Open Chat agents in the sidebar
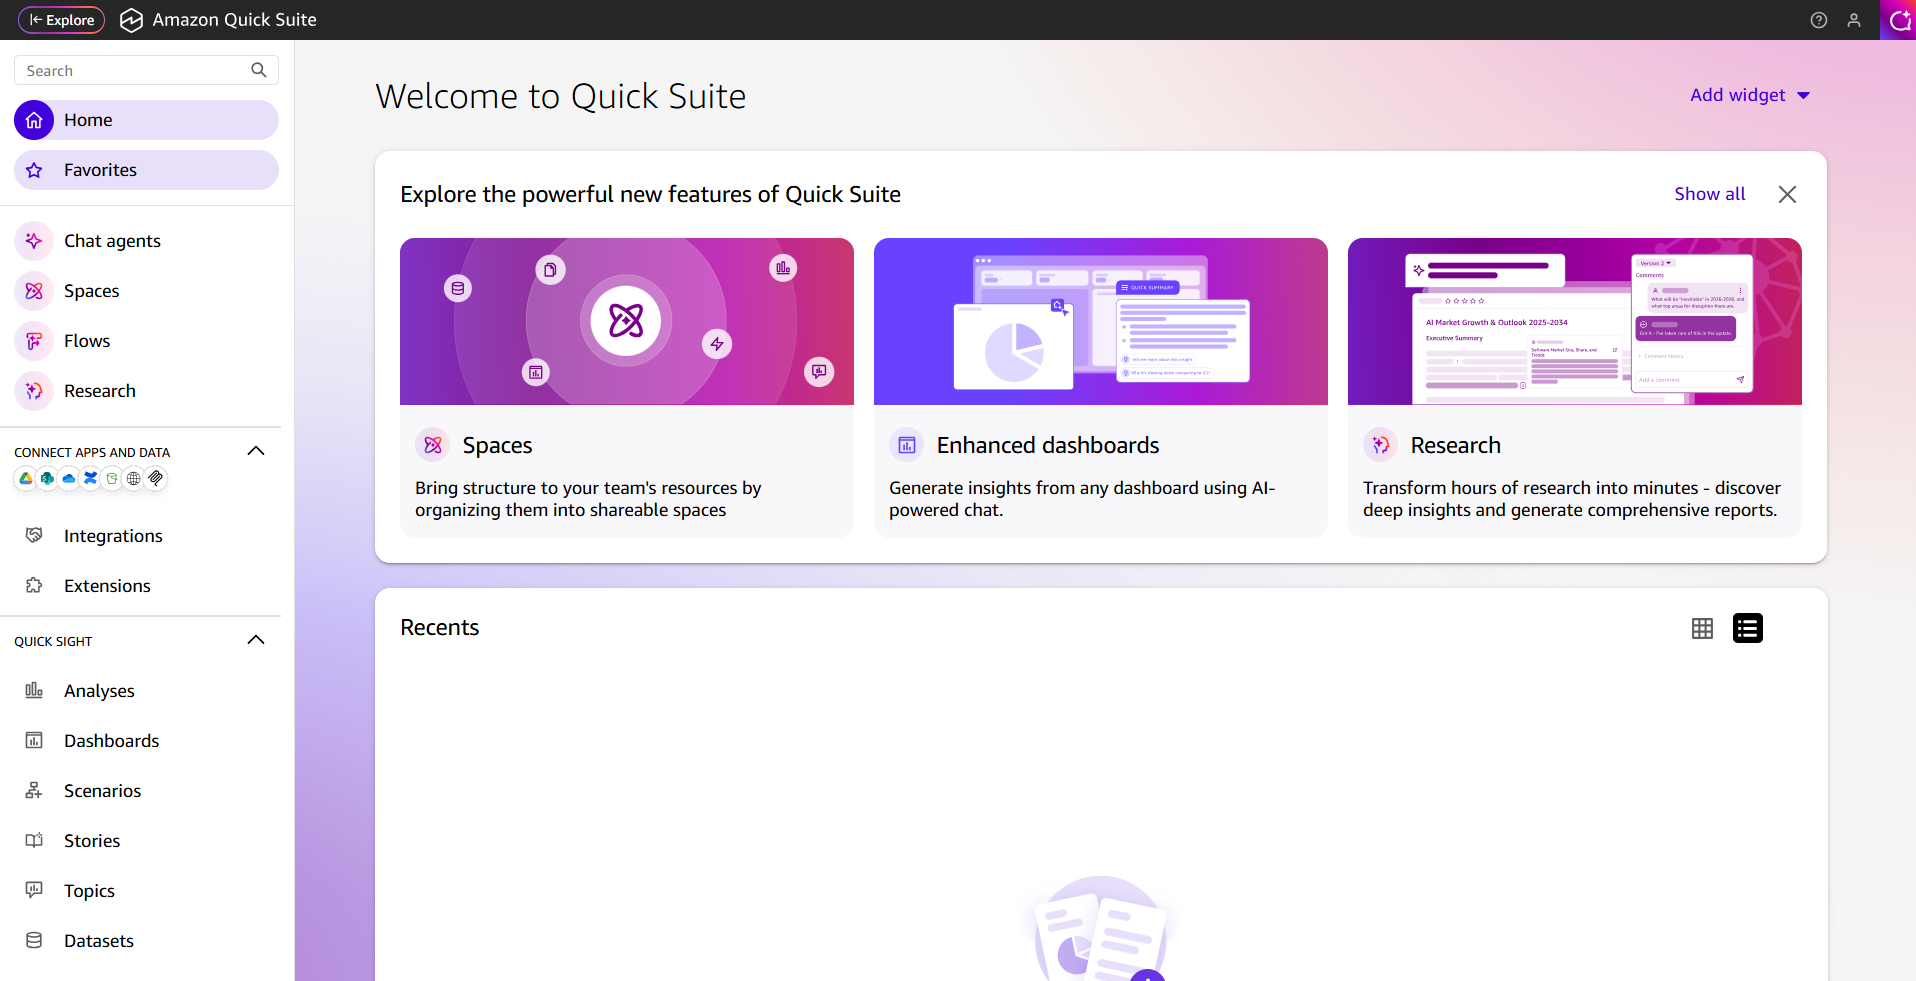1916x981 pixels. pos(146,241)
